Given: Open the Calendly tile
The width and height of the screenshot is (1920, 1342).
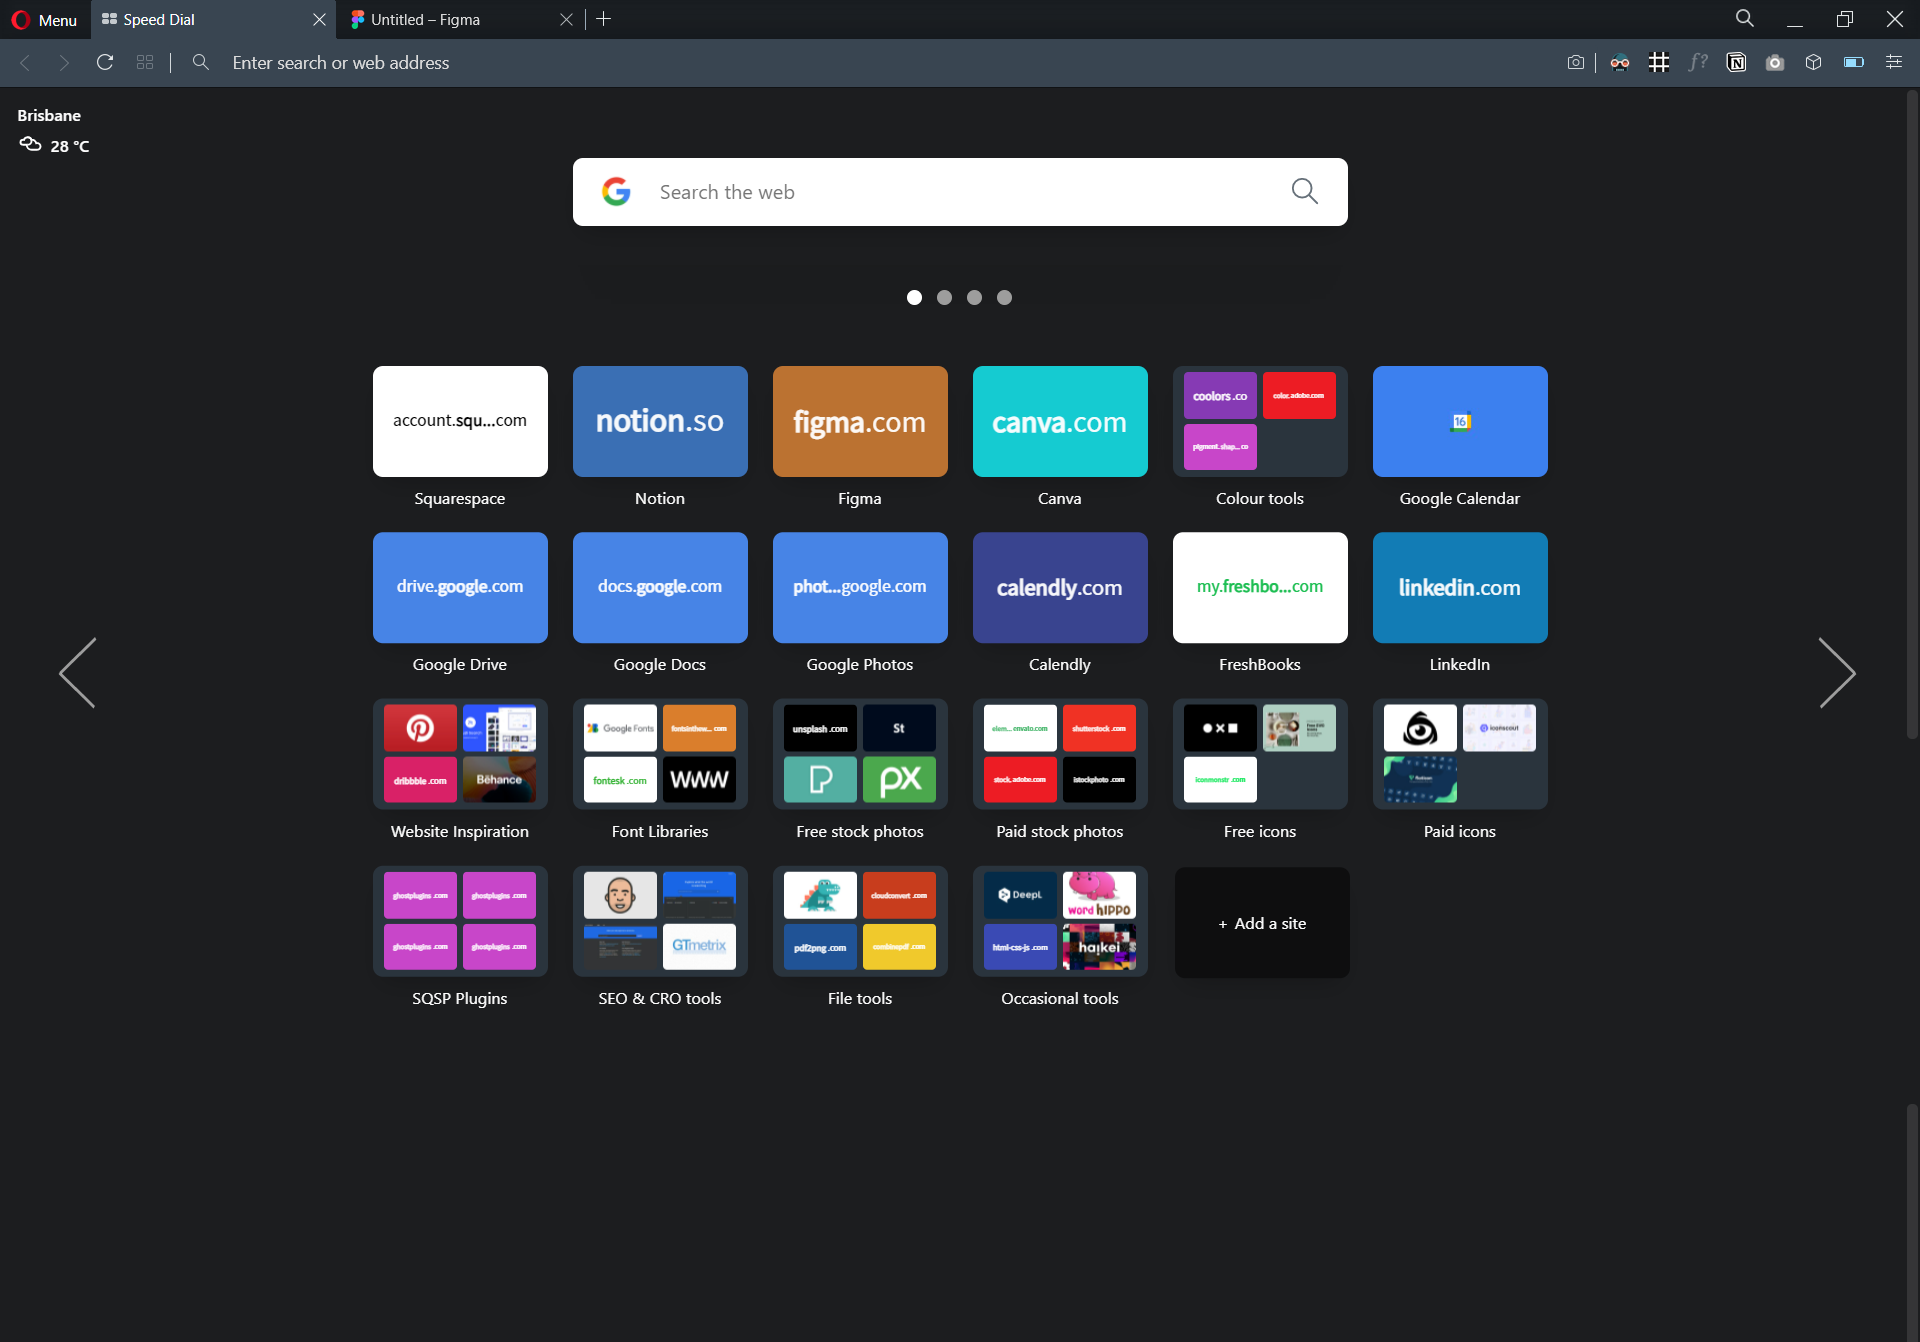Looking at the screenshot, I should (1060, 587).
